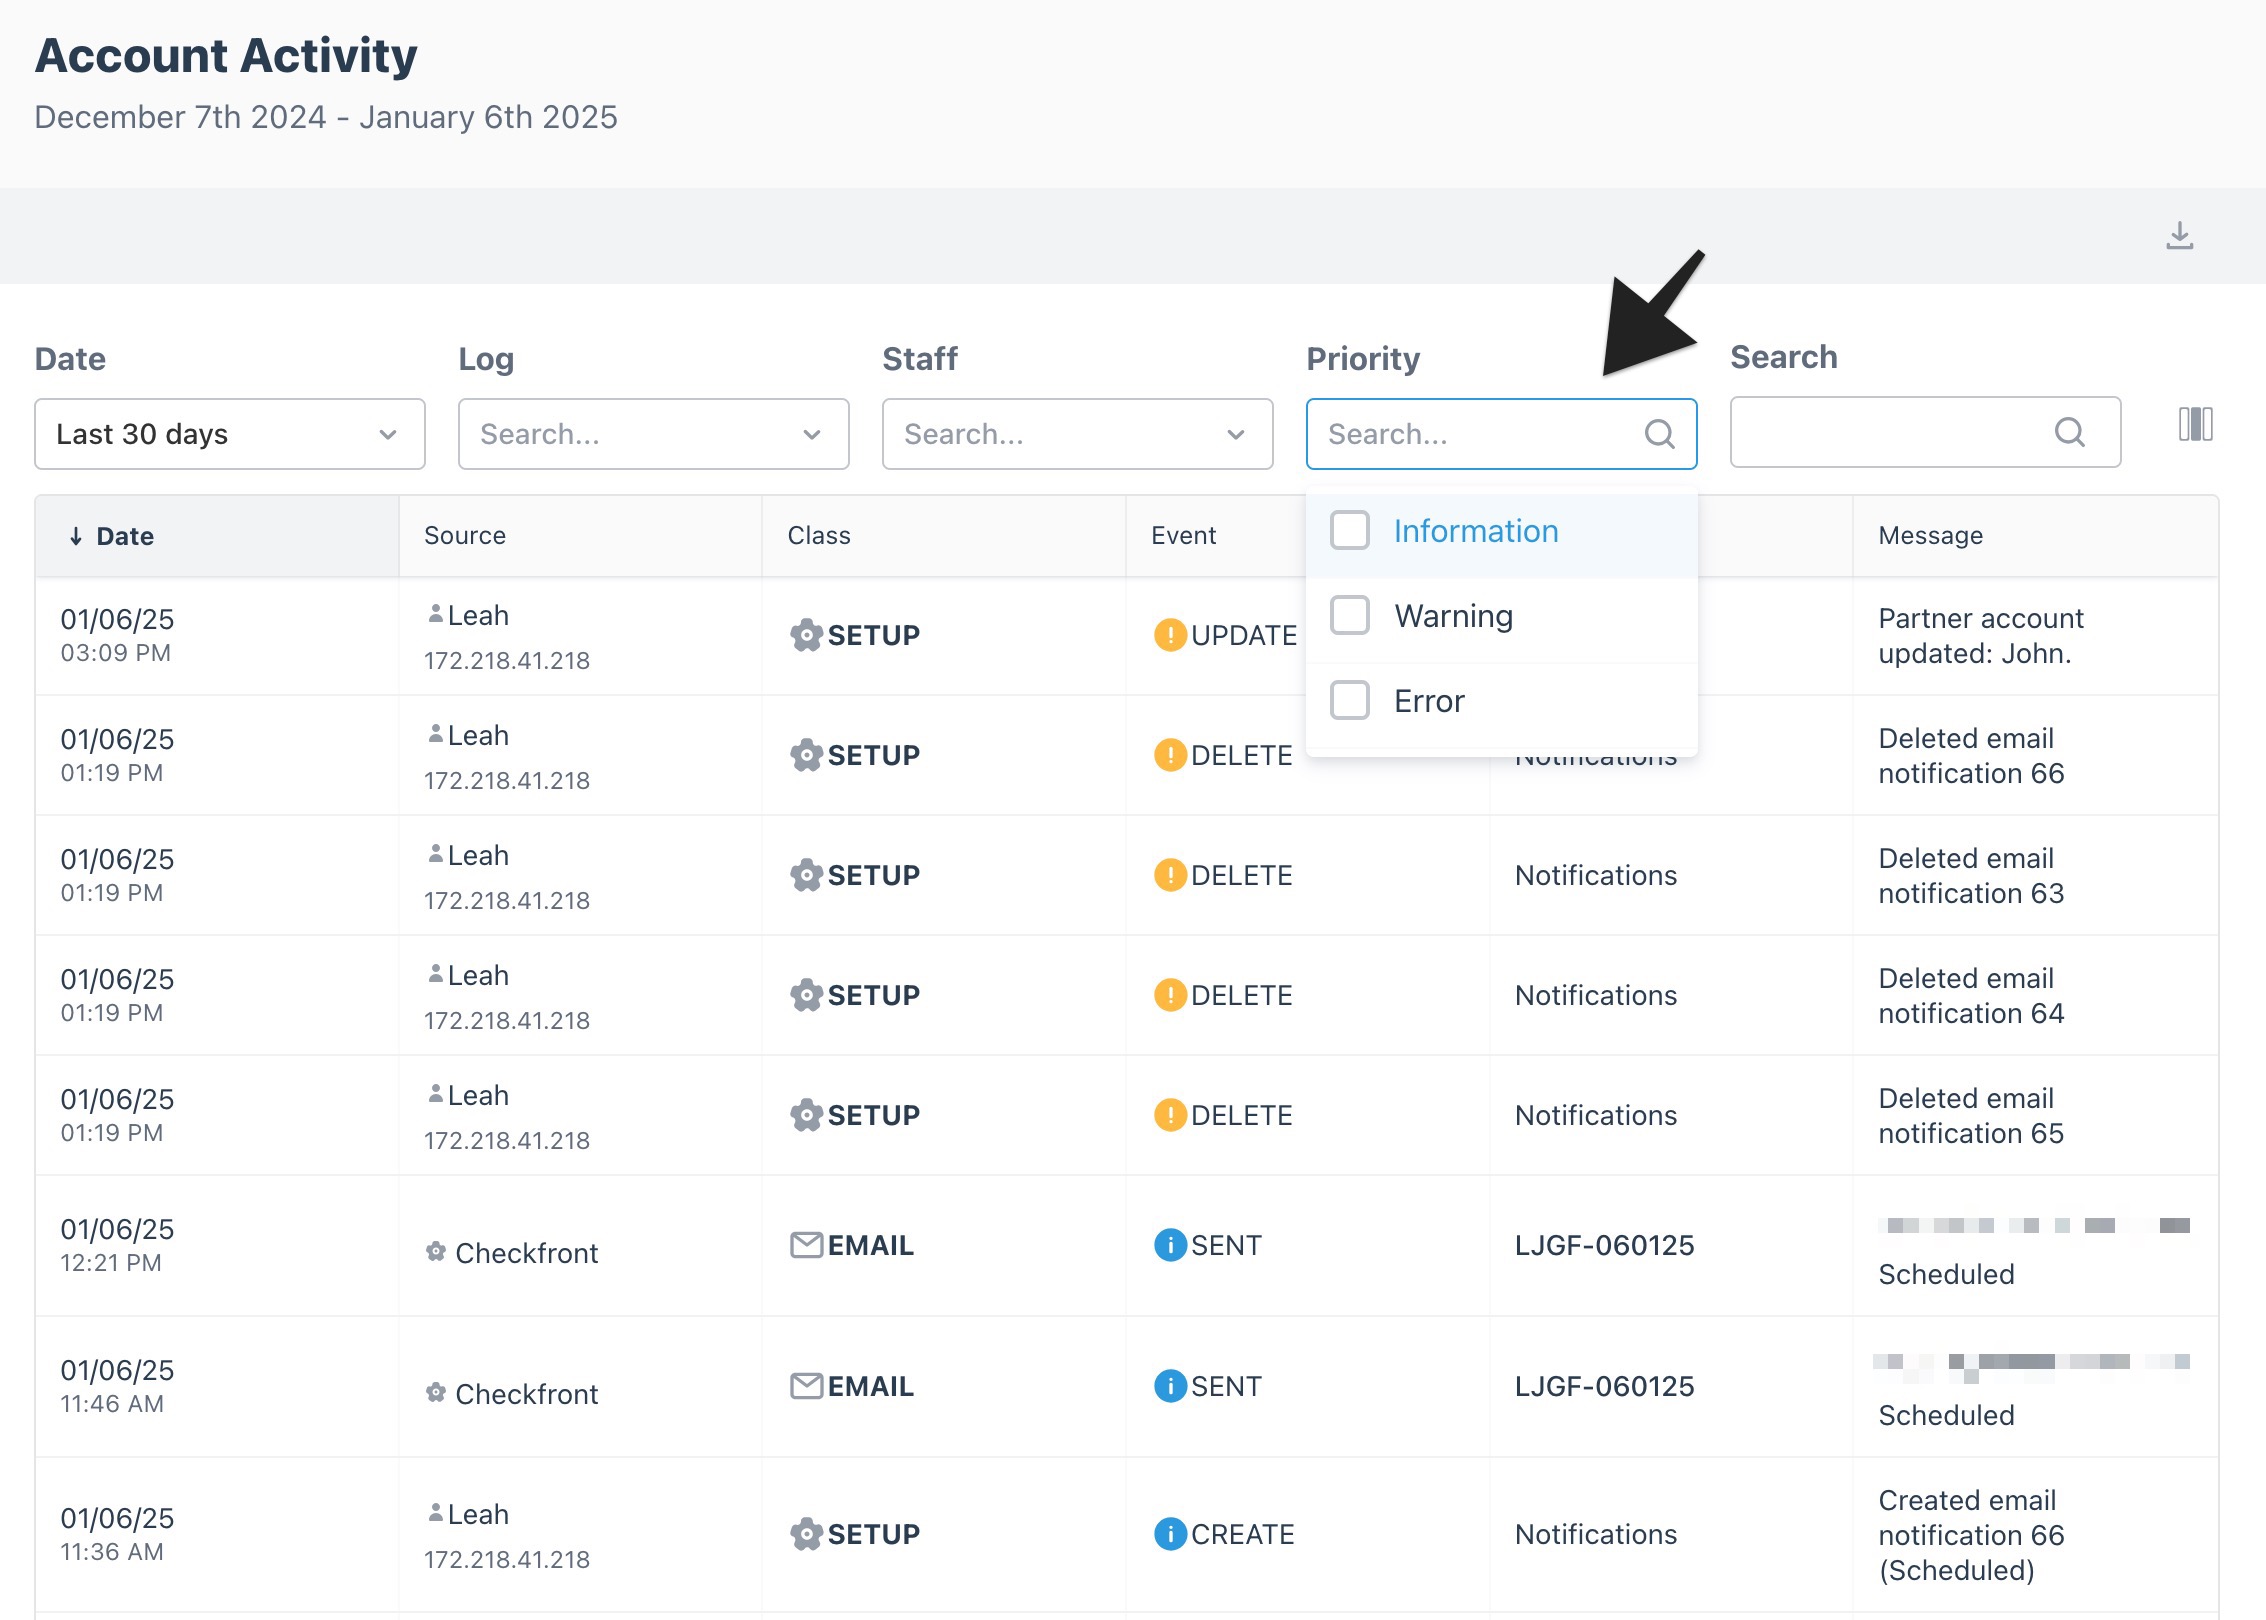Click Notifications in notification 64 row
The image size is (2266, 1620).
click(x=1596, y=995)
